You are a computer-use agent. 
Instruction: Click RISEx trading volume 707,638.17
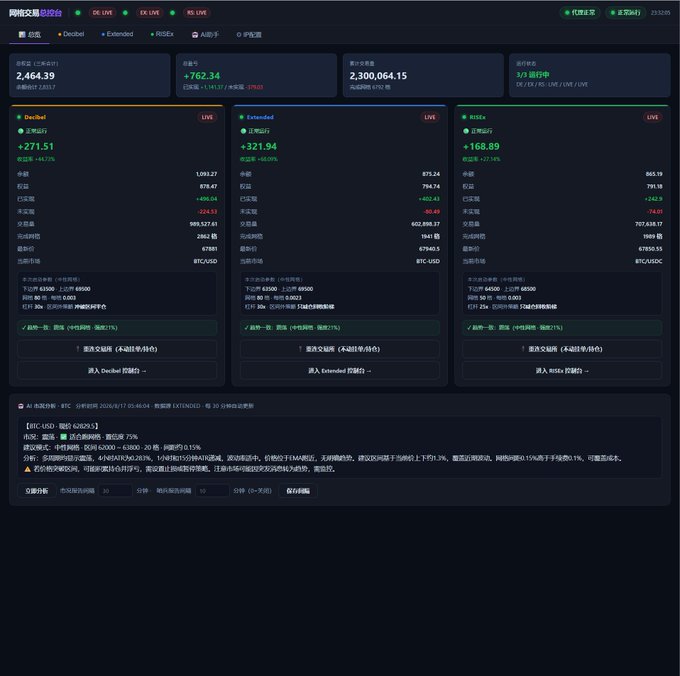649,224
